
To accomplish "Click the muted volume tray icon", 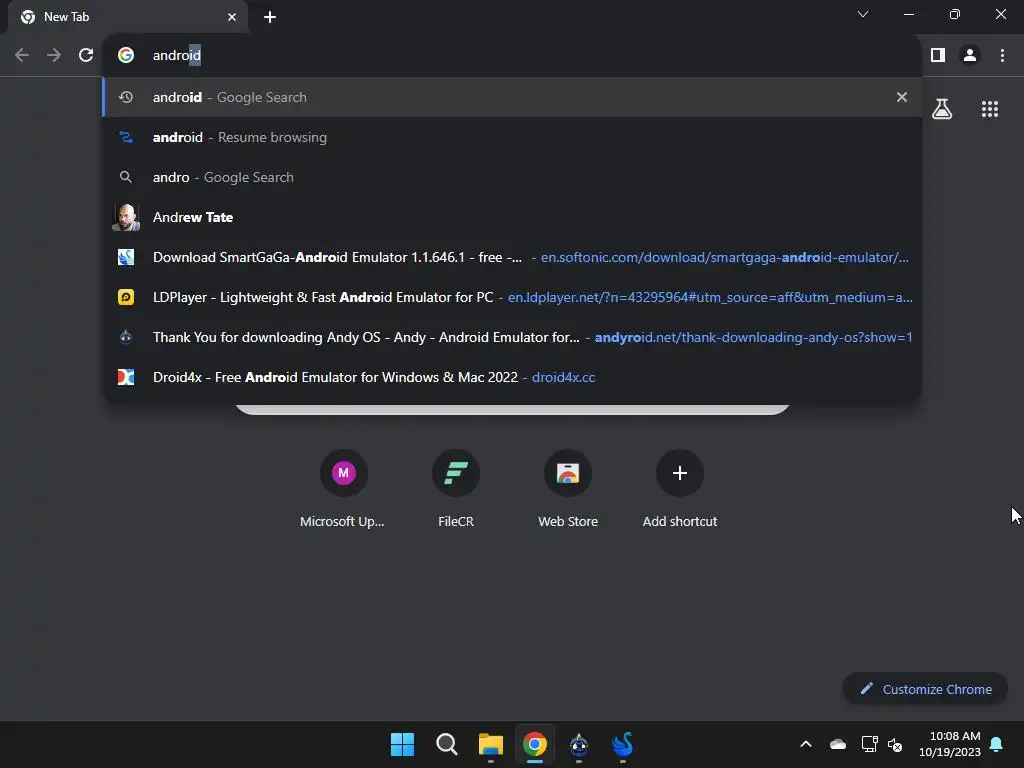I will 895,744.
